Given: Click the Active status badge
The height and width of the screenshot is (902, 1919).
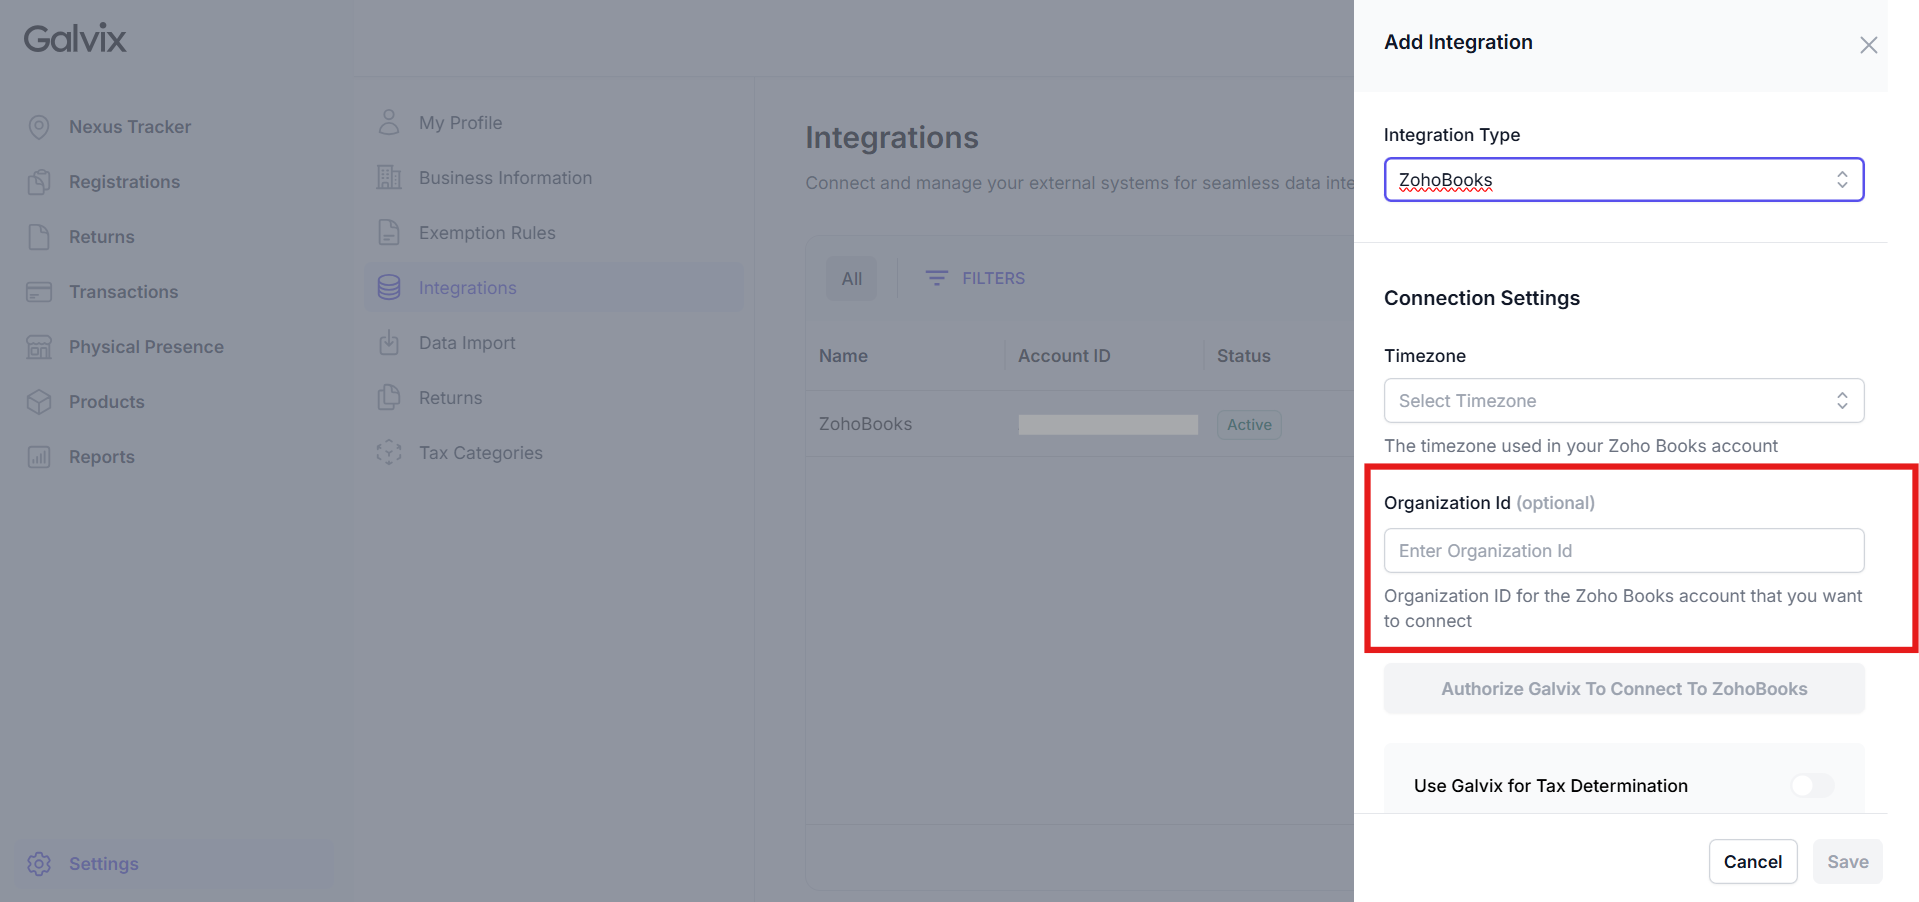Looking at the screenshot, I should [1249, 425].
